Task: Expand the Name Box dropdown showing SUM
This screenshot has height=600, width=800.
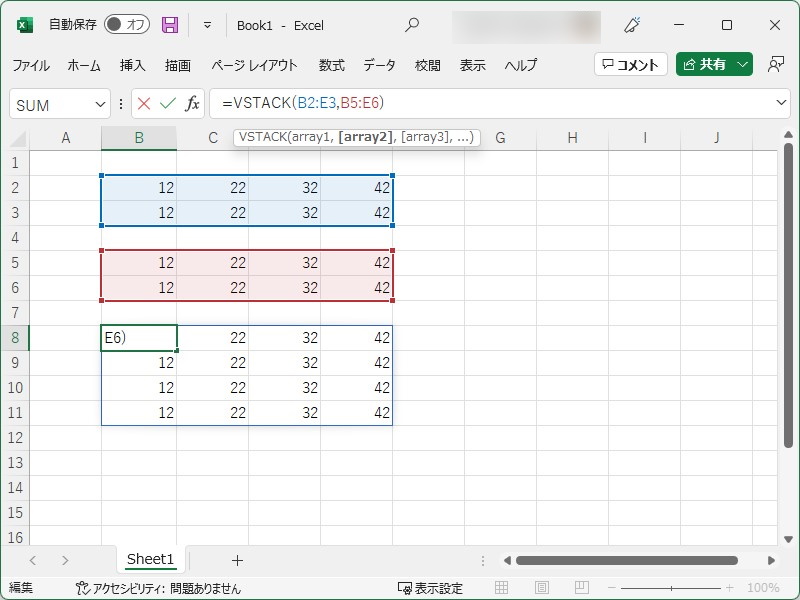Action: tap(100, 105)
